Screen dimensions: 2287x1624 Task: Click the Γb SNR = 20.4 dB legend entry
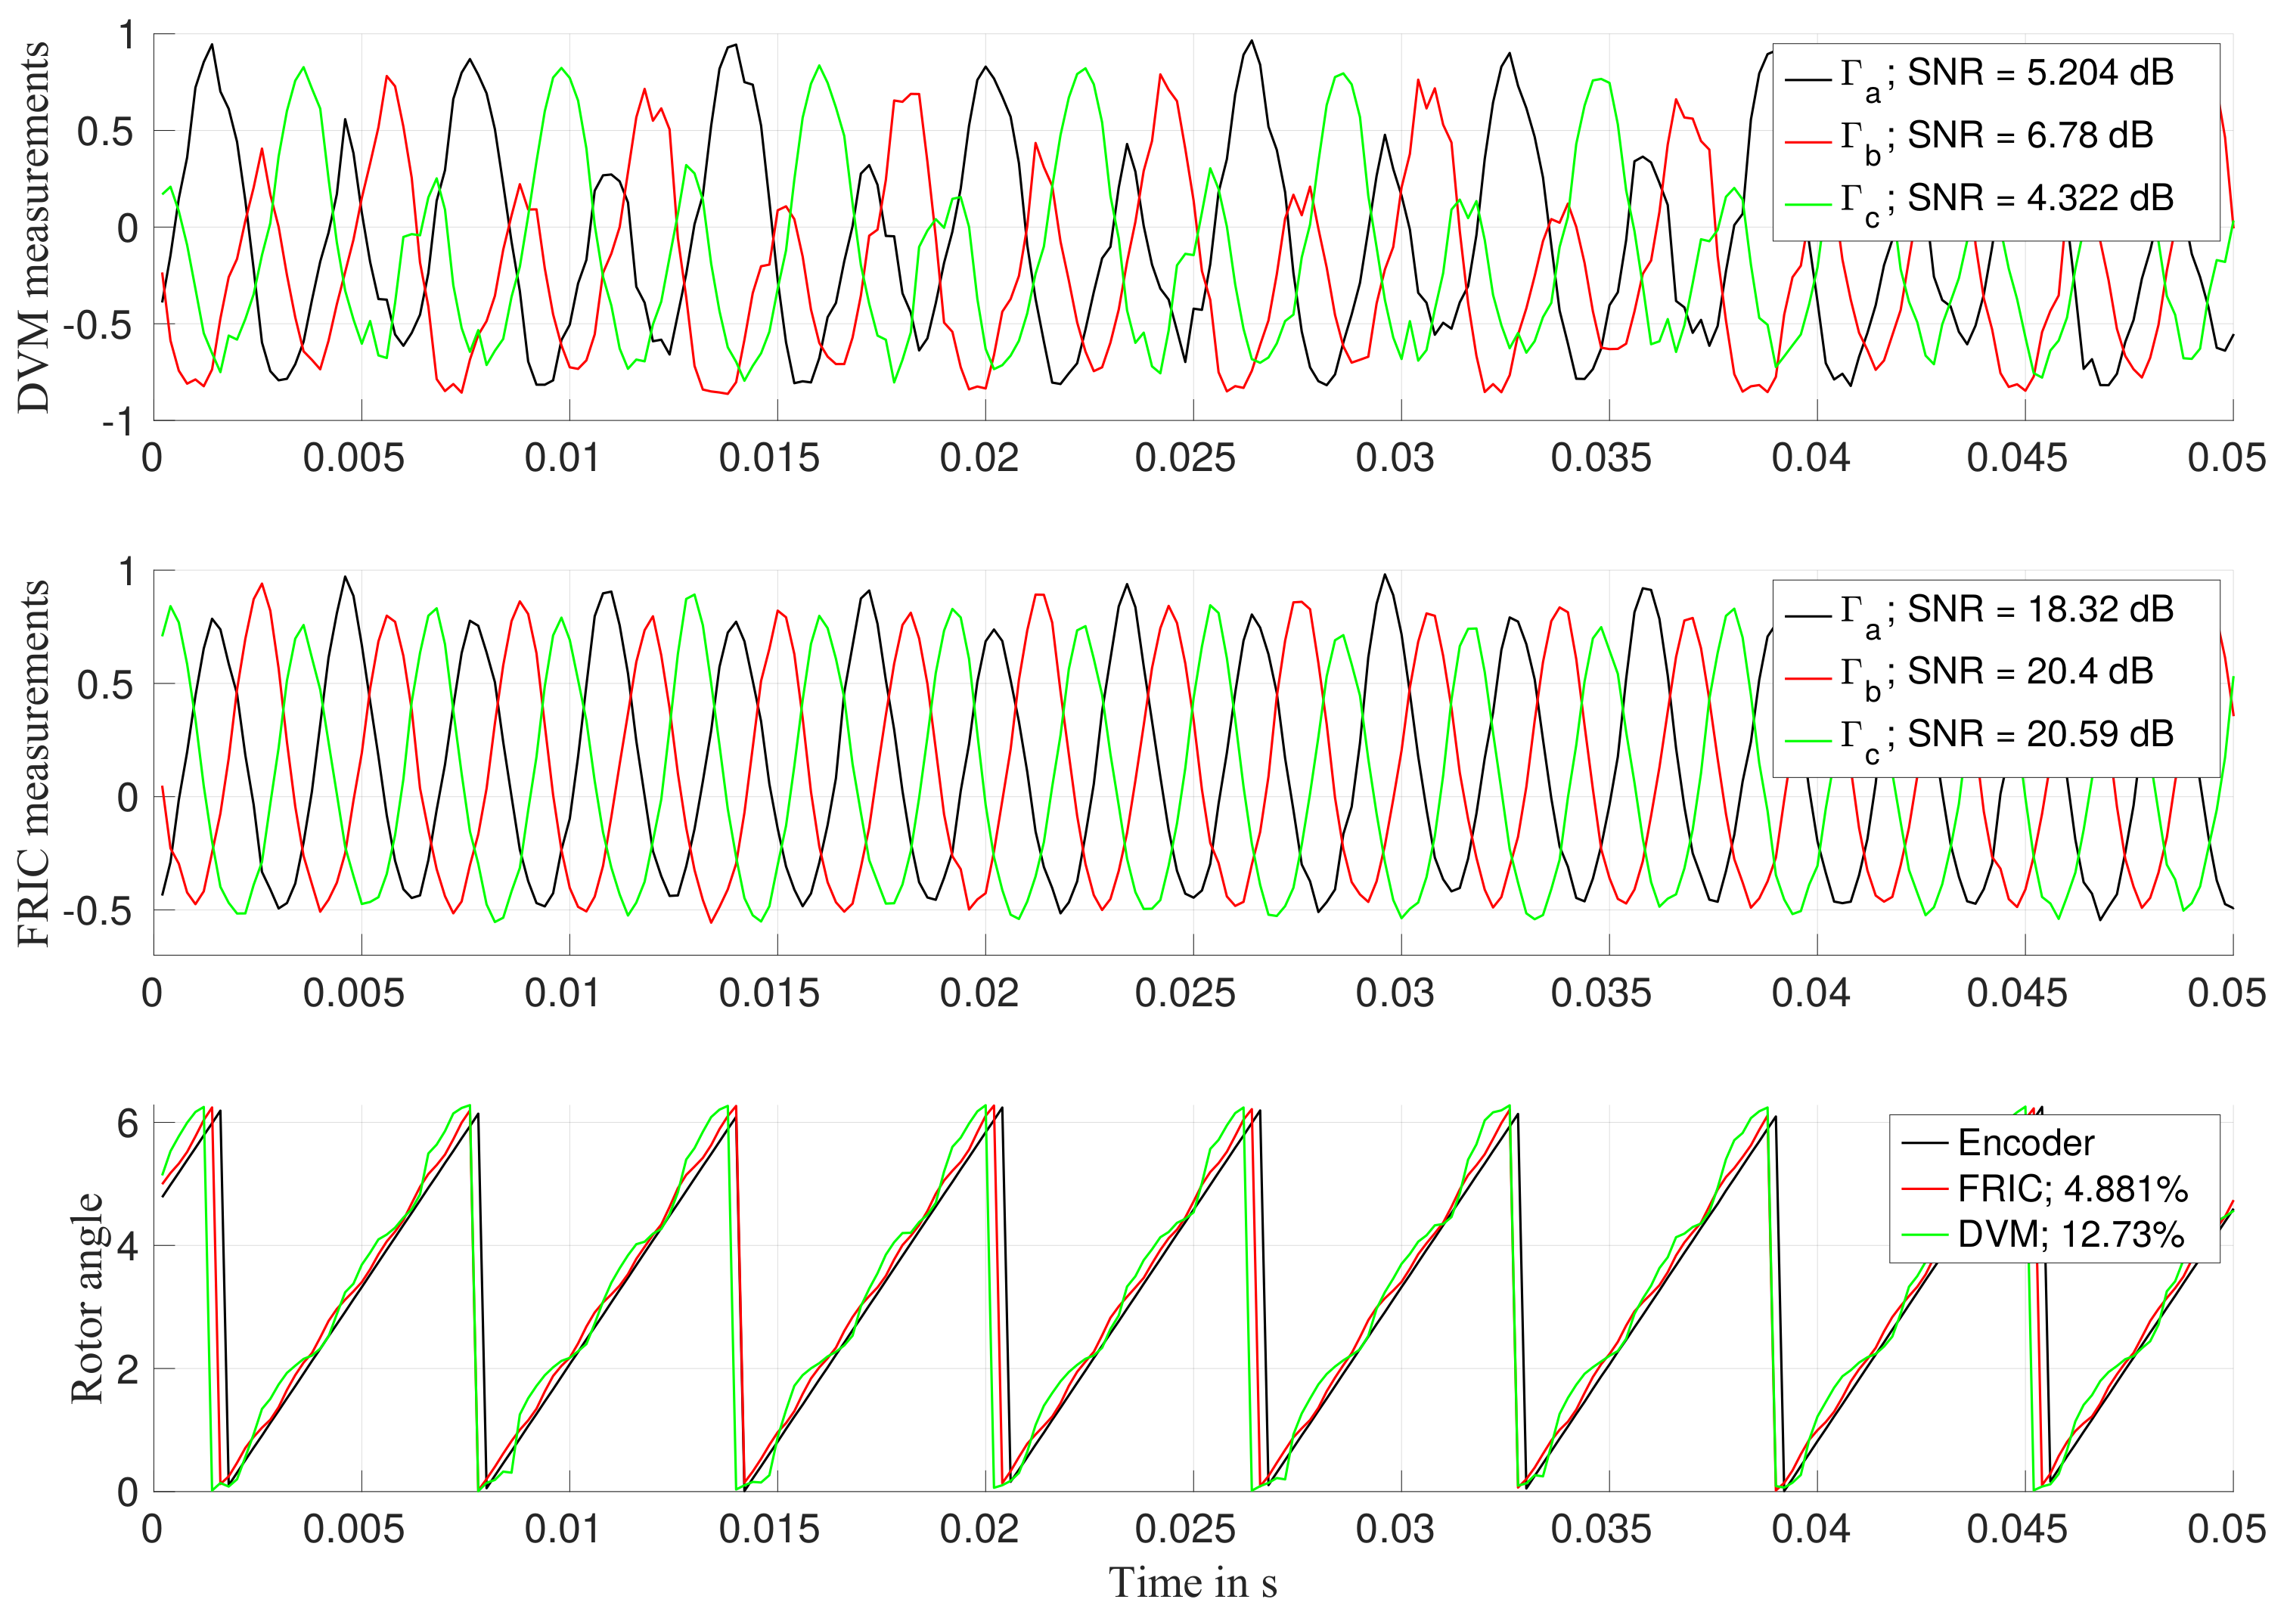[1995, 673]
